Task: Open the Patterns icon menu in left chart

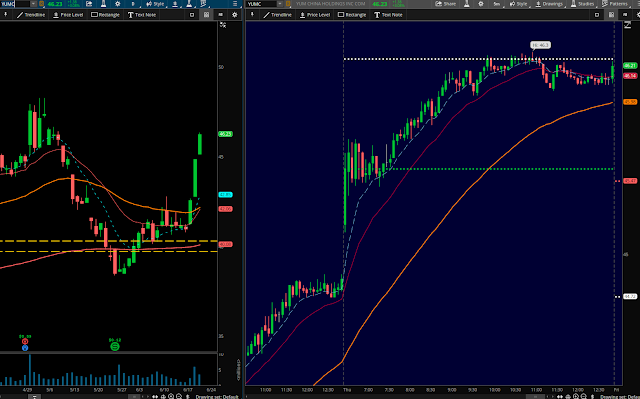Action: 203,4
